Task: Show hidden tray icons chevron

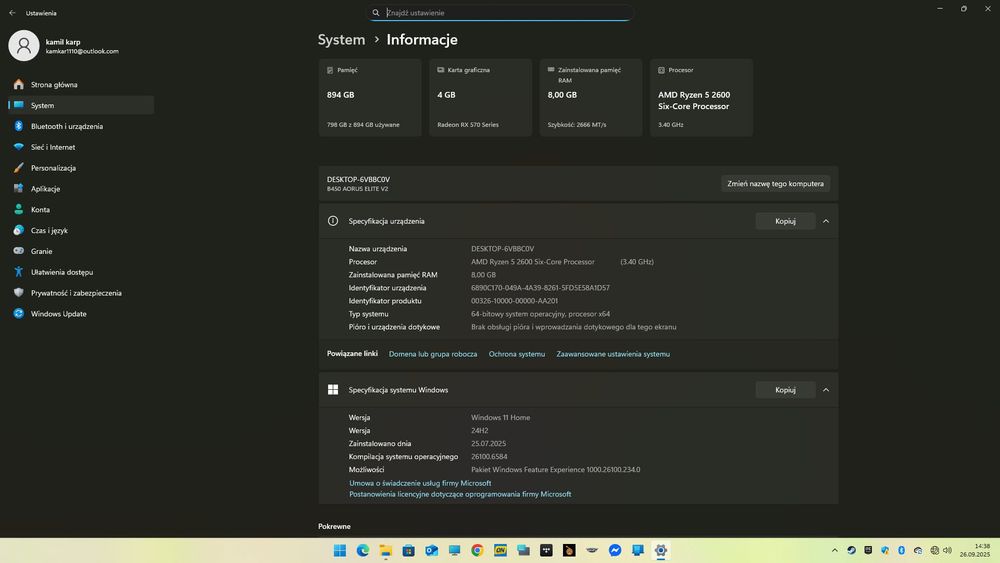Action: pos(834,550)
